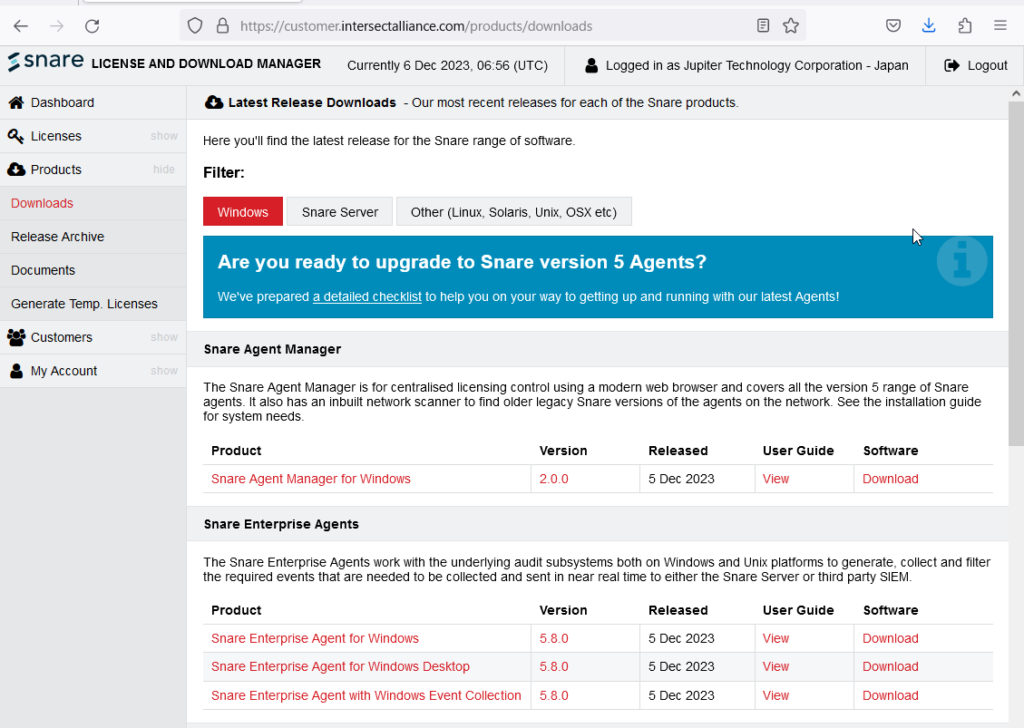Image resolution: width=1024 pixels, height=728 pixels.
Task: Open the browser hamburger menu
Action: 1000,26
